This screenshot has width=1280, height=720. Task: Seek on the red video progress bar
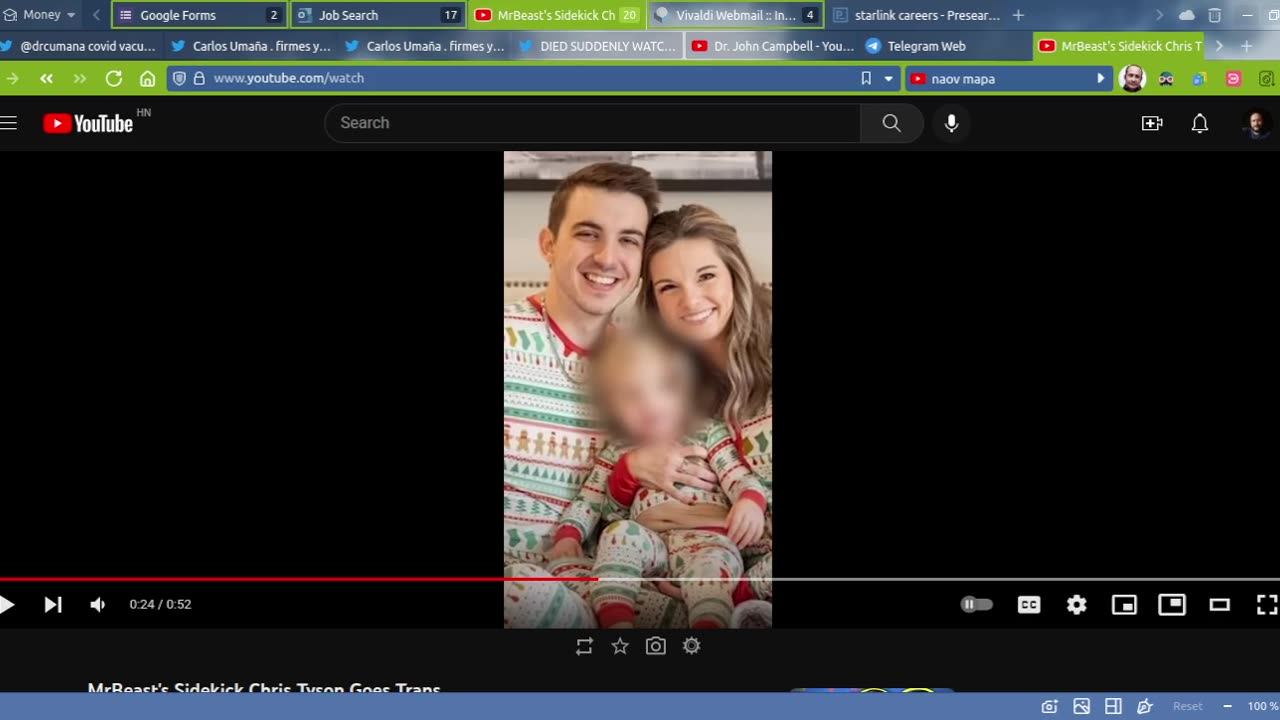coord(299,579)
